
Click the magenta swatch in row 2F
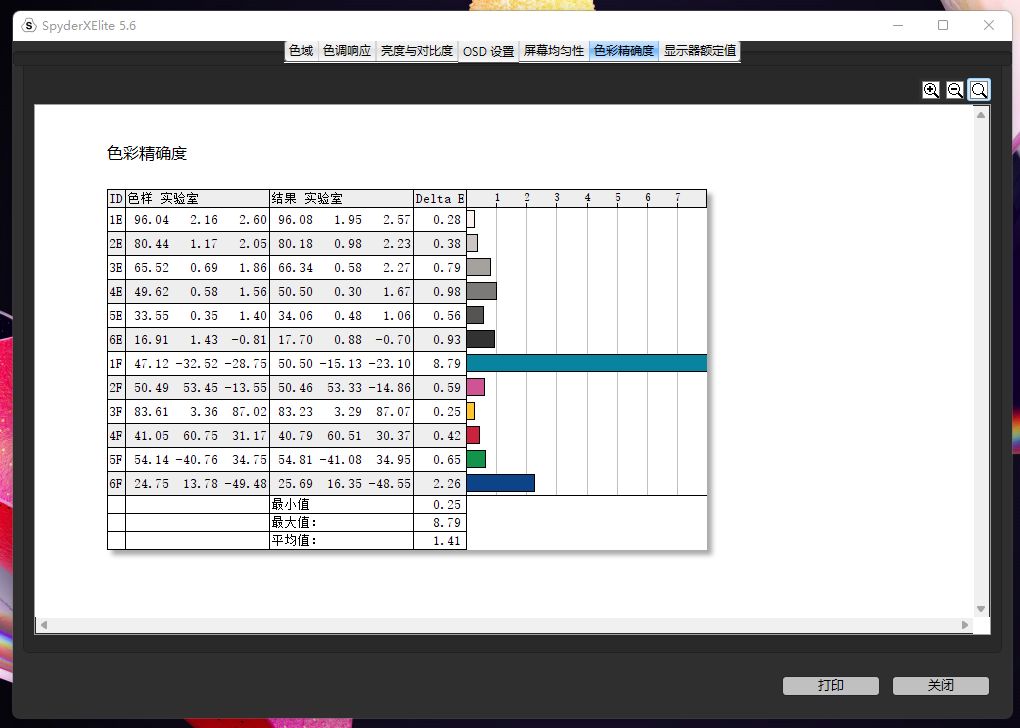[476, 387]
